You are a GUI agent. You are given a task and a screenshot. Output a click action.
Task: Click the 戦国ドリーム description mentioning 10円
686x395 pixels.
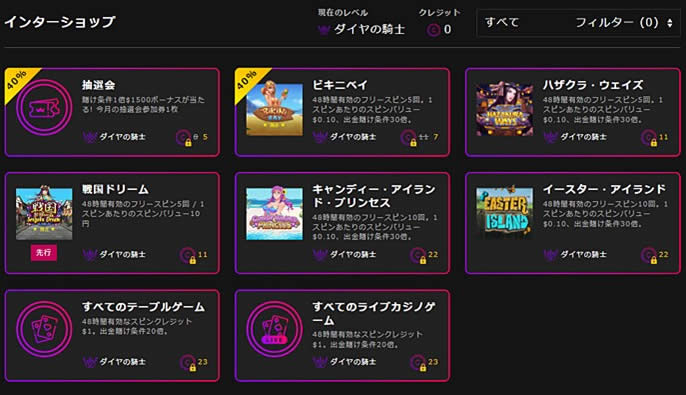143,214
